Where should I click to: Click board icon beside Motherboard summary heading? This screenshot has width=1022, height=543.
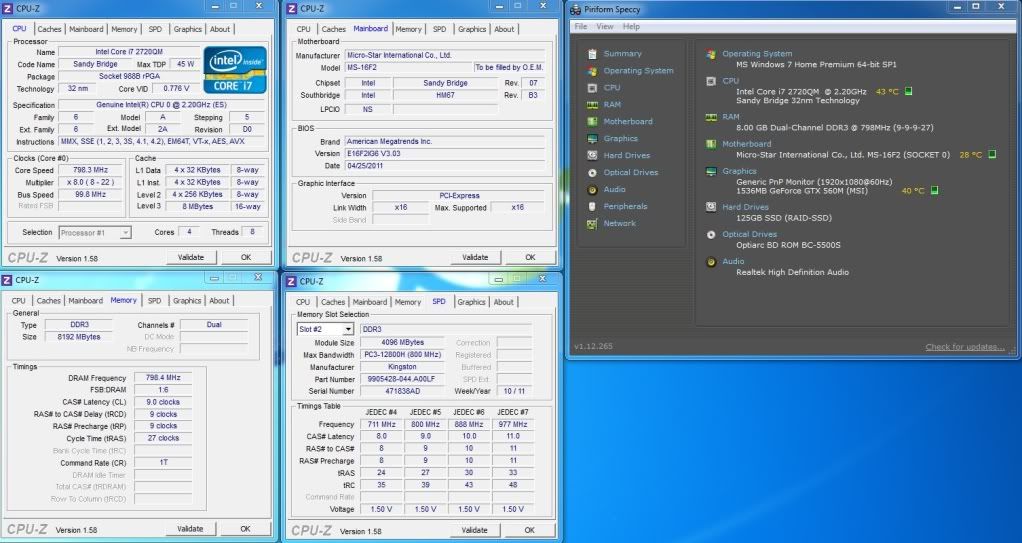point(710,144)
